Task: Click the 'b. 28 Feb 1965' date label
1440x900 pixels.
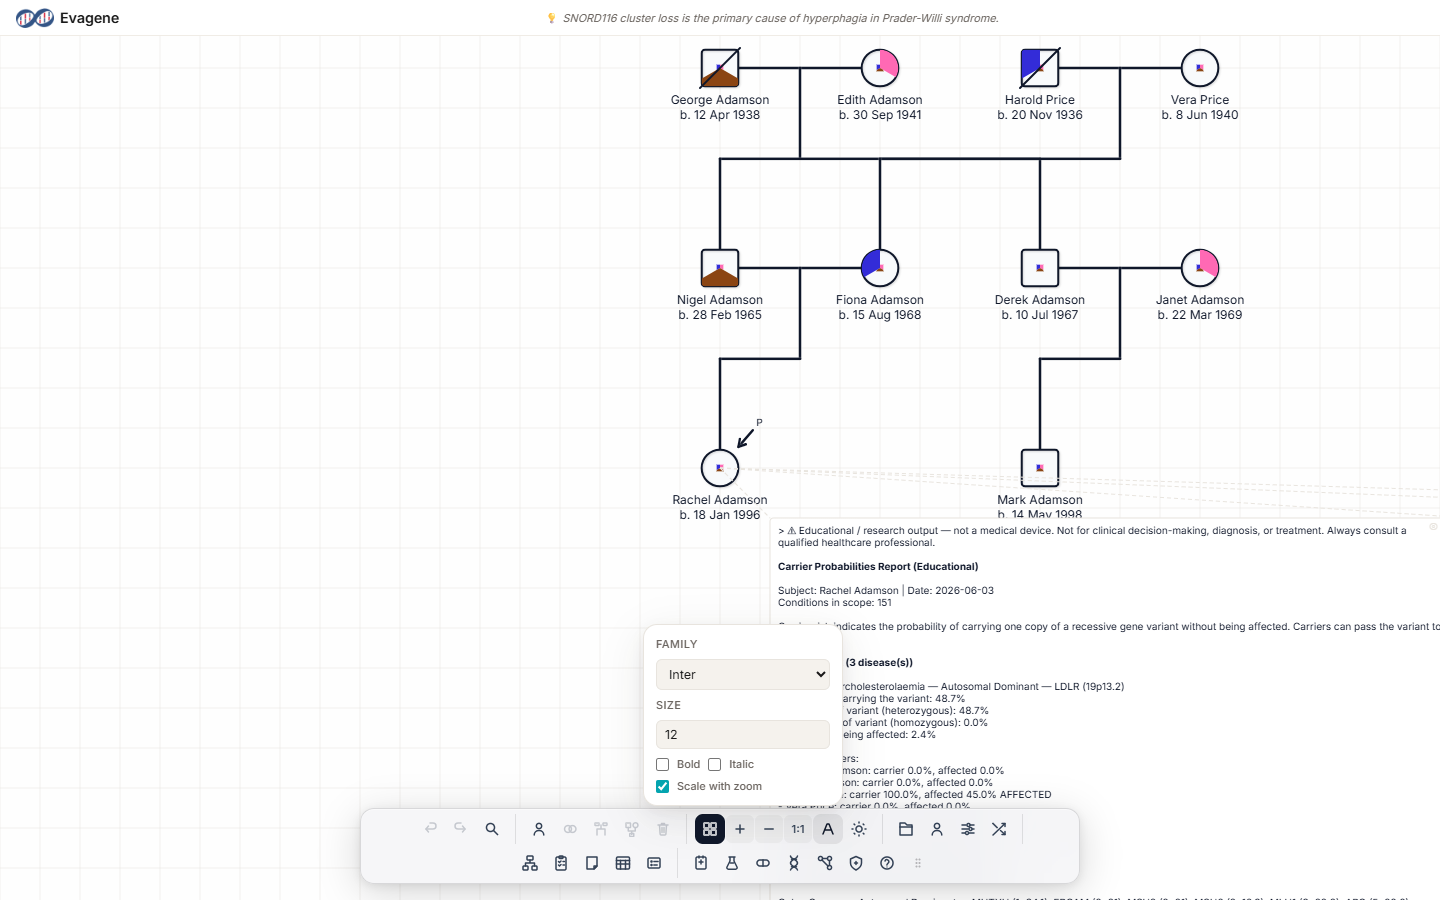Action: 720,315
